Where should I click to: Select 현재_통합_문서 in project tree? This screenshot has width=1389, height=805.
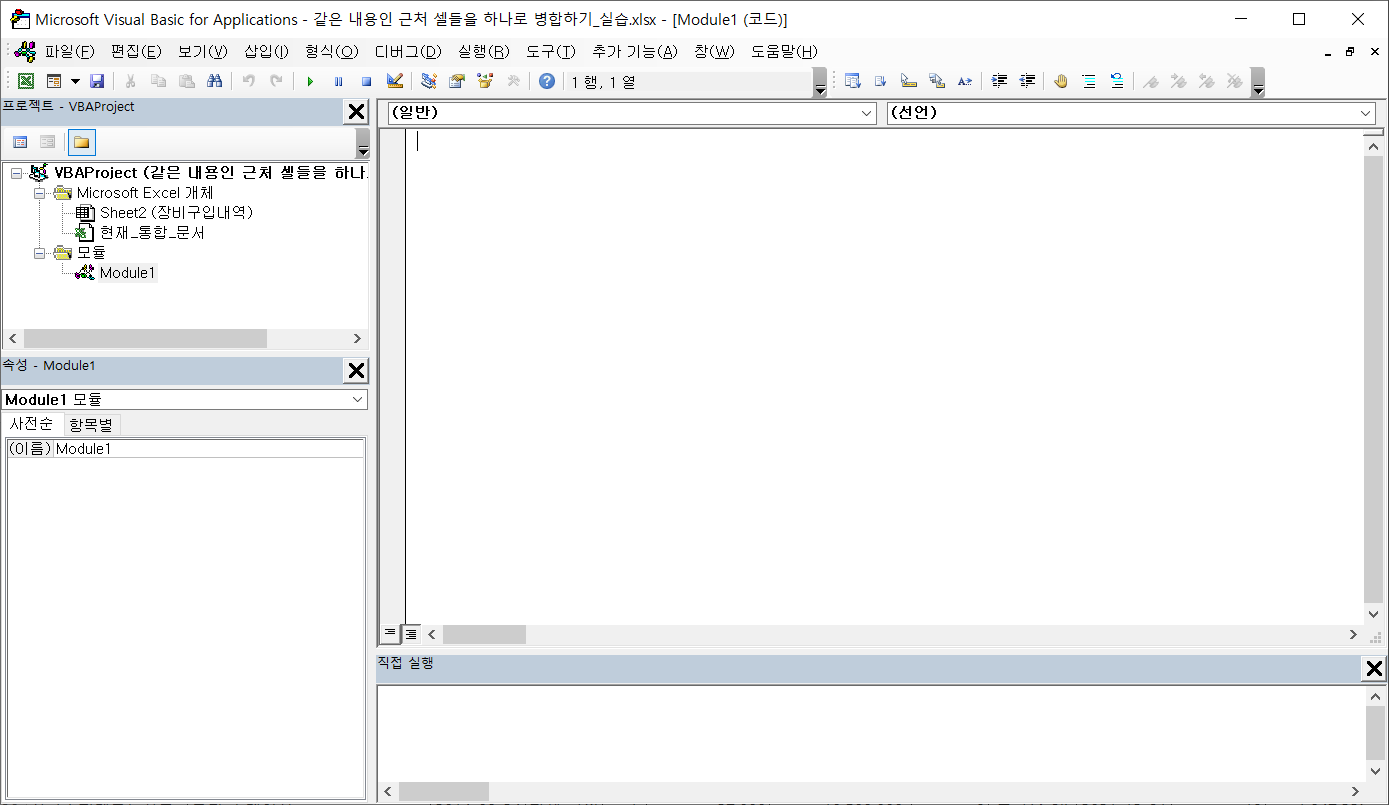tap(152, 232)
